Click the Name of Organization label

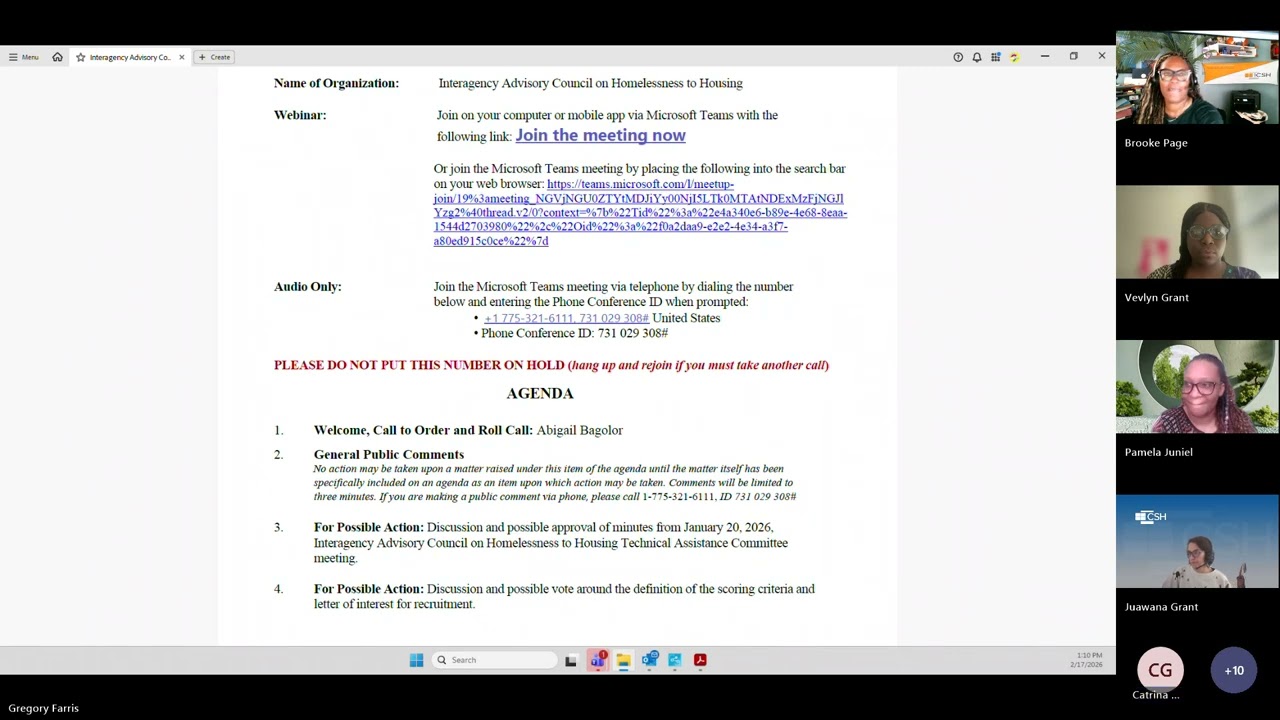coord(336,83)
